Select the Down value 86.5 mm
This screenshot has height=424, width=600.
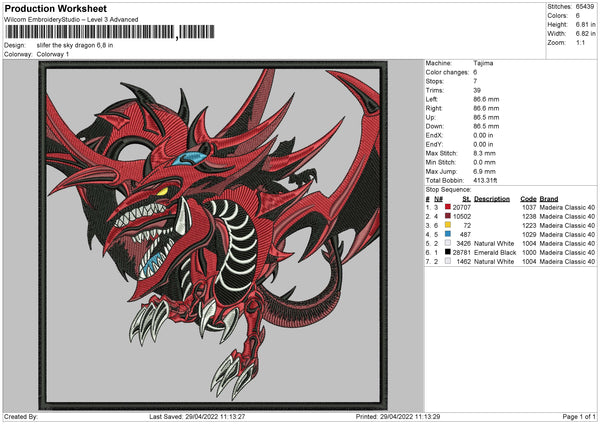coord(486,126)
